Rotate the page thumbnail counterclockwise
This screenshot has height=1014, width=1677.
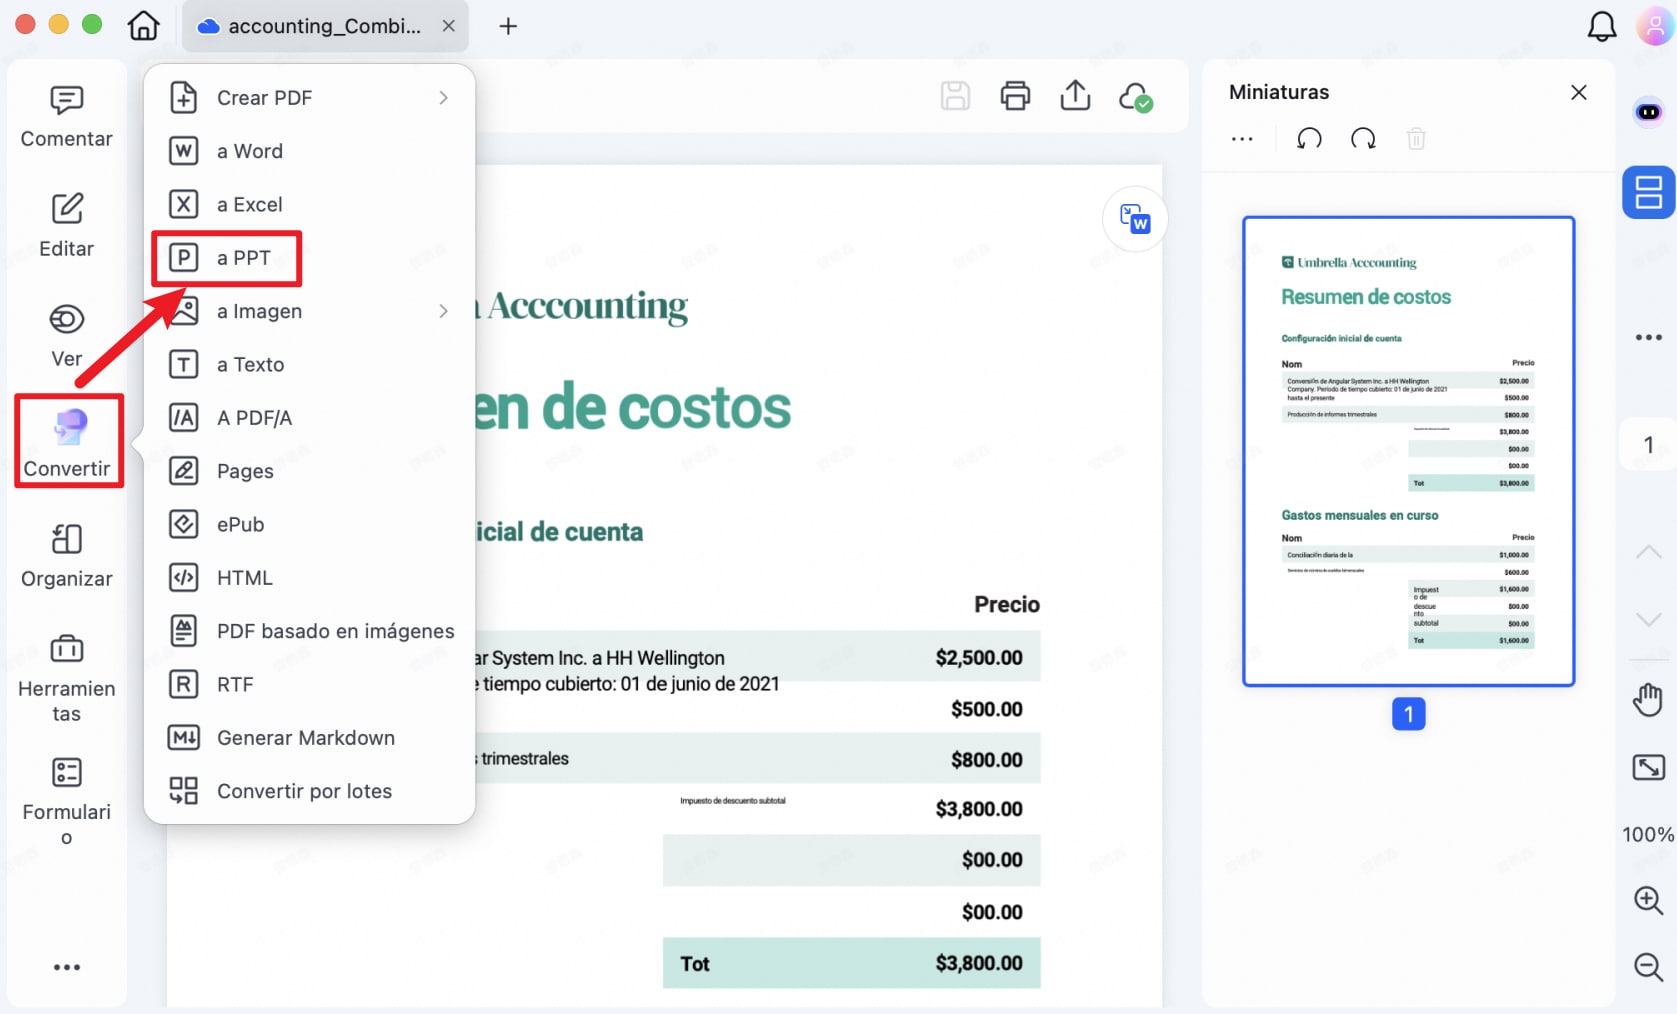[x=1309, y=139]
